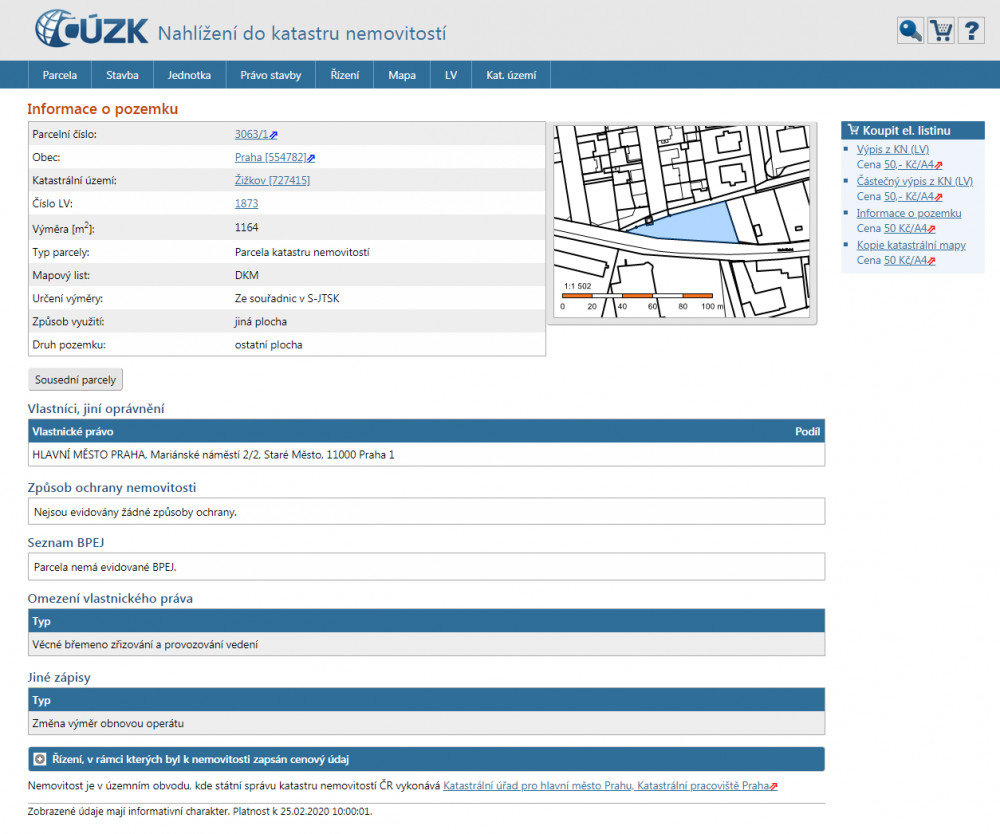
Task: Open the Kat. území menu item
Action: pos(511,75)
